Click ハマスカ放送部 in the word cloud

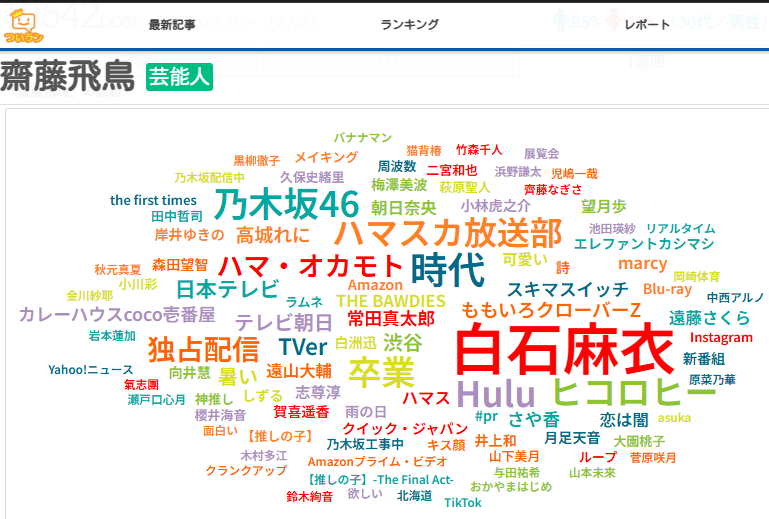click(448, 233)
